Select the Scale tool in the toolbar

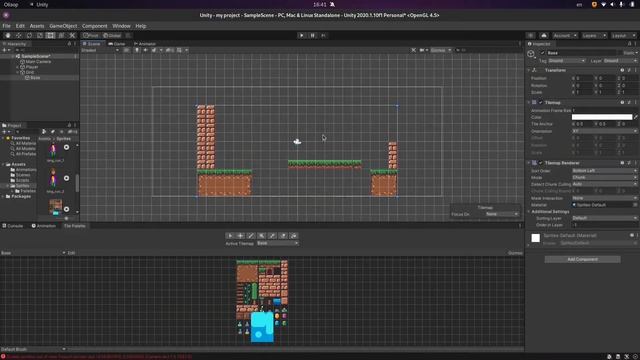pos(40,36)
